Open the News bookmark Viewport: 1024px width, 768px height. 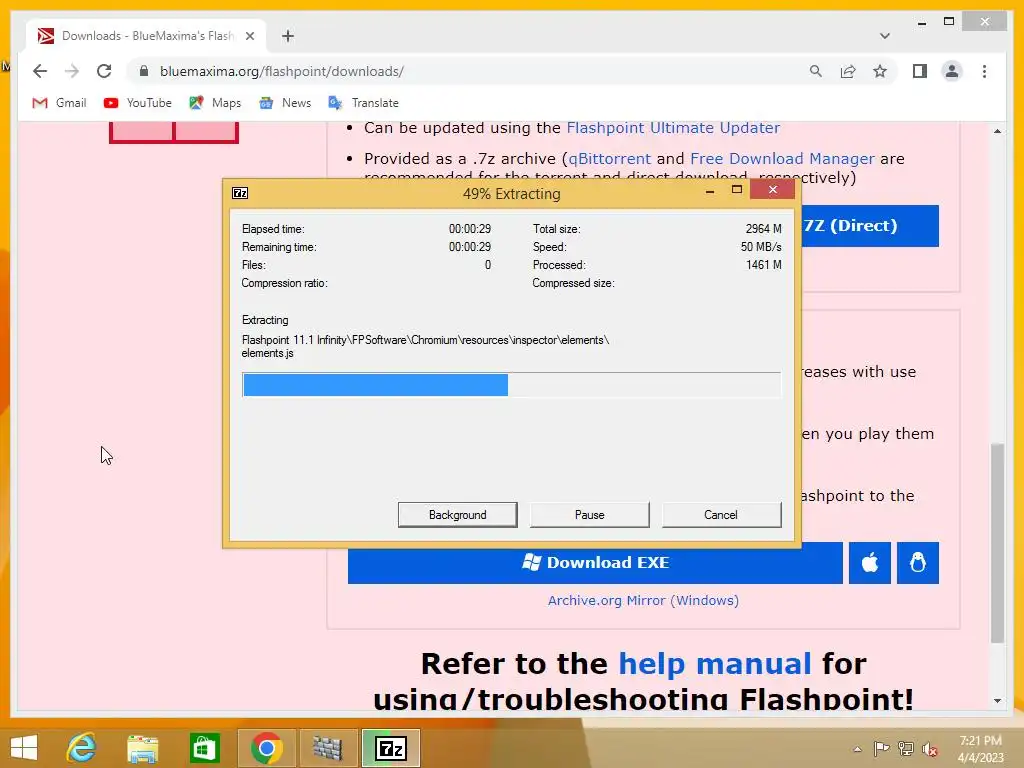click(x=285, y=103)
